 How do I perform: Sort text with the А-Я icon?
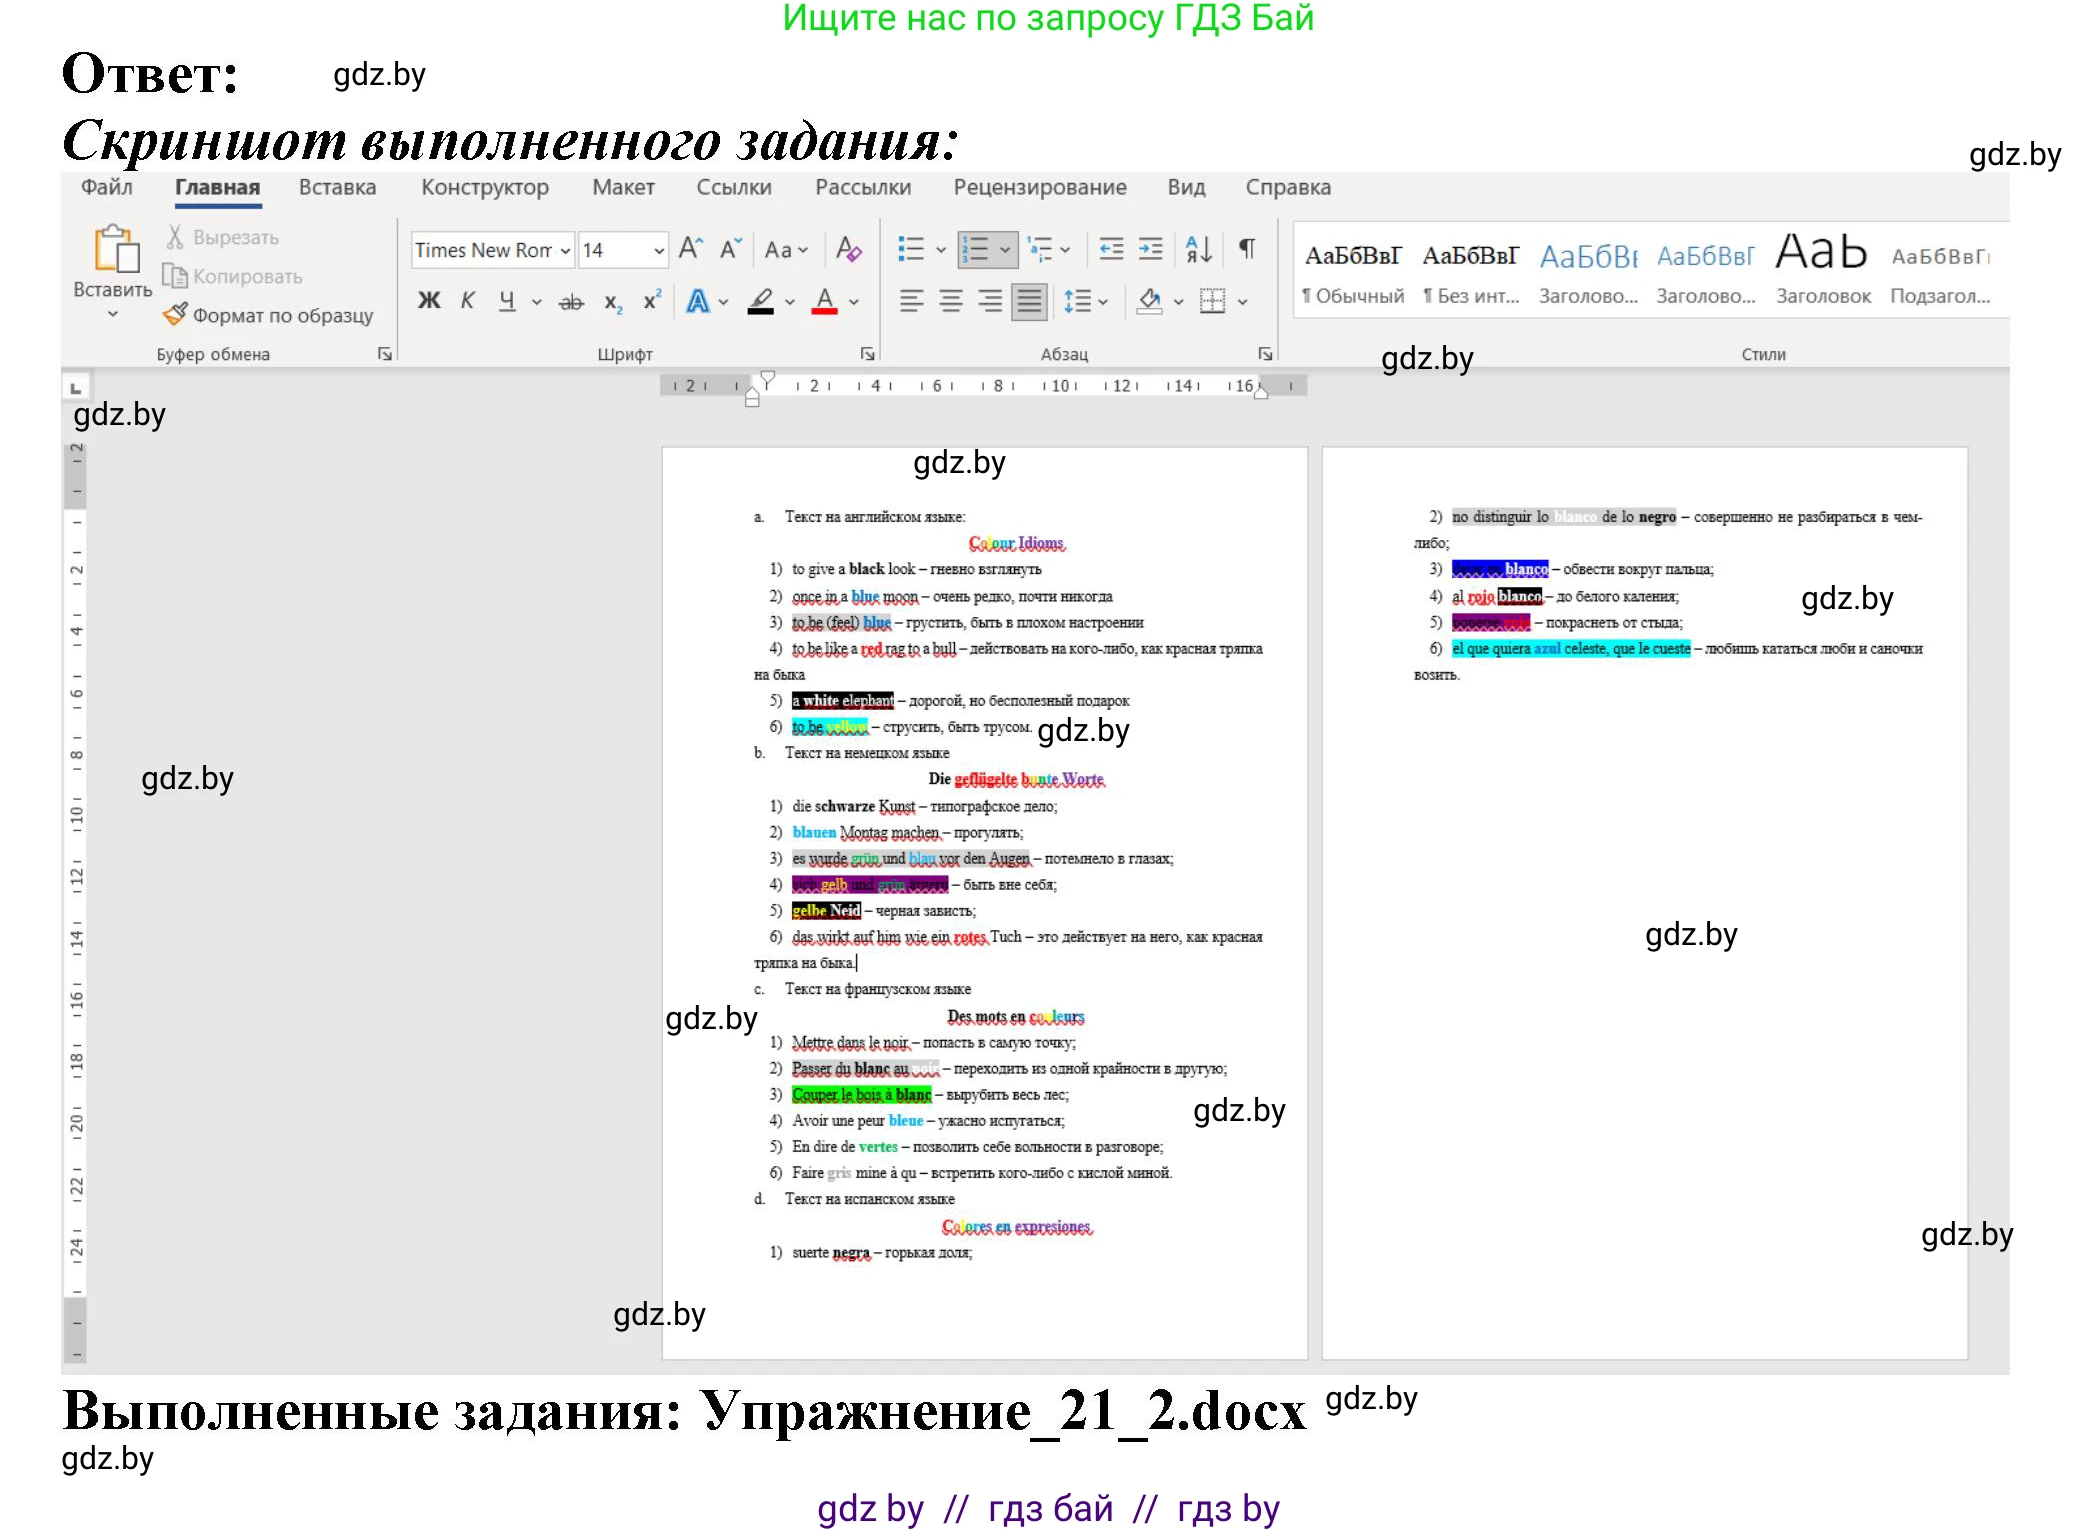click(1197, 247)
